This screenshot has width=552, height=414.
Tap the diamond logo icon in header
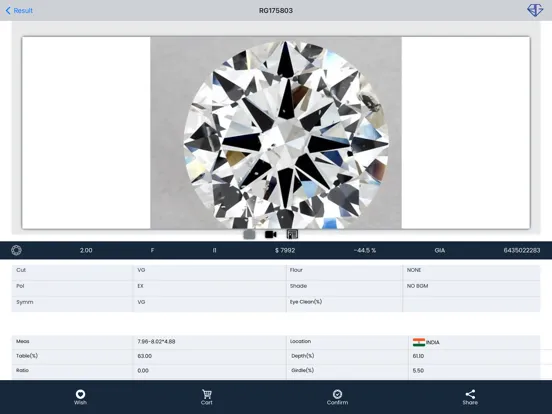pos(535,10)
